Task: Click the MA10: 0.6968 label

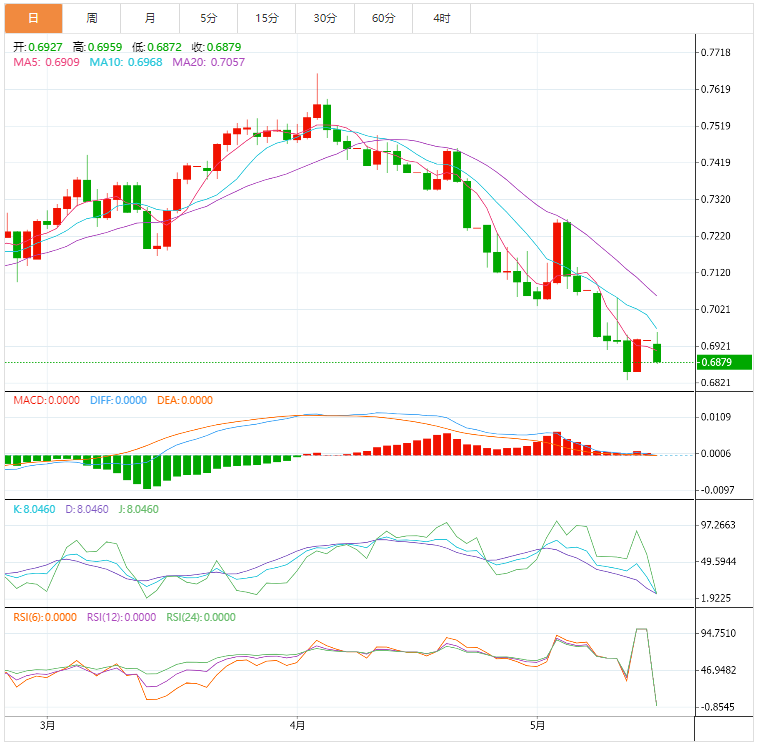Action: (x=126, y=62)
